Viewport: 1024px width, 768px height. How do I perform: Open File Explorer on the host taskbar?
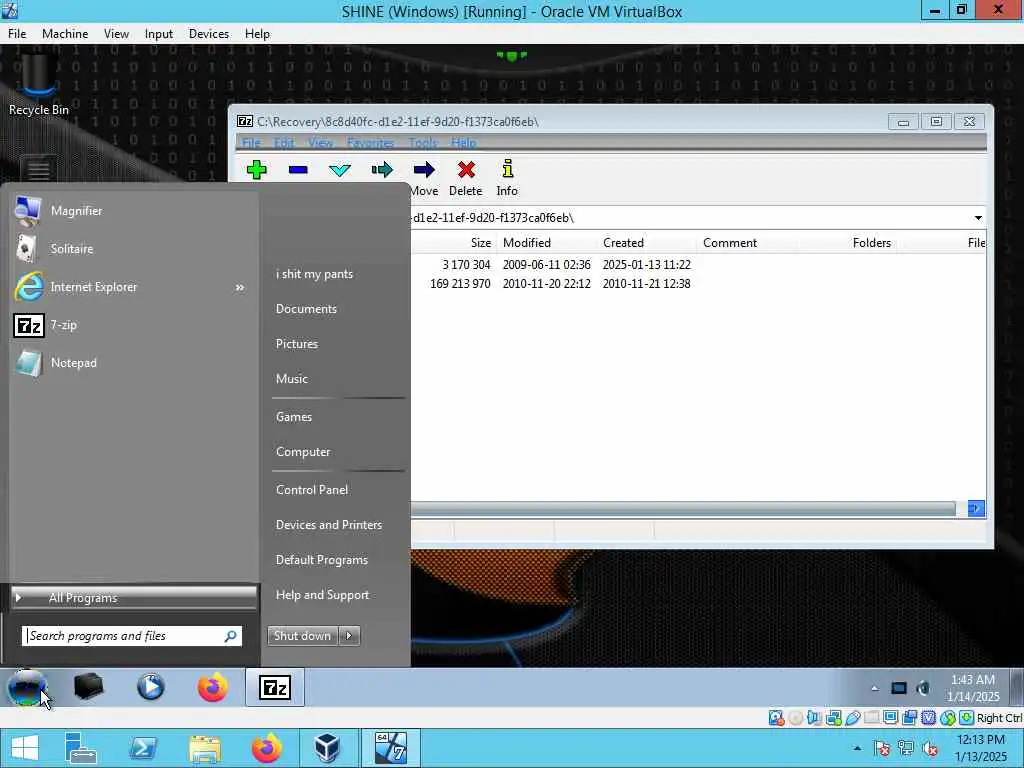tap(204, 748)
